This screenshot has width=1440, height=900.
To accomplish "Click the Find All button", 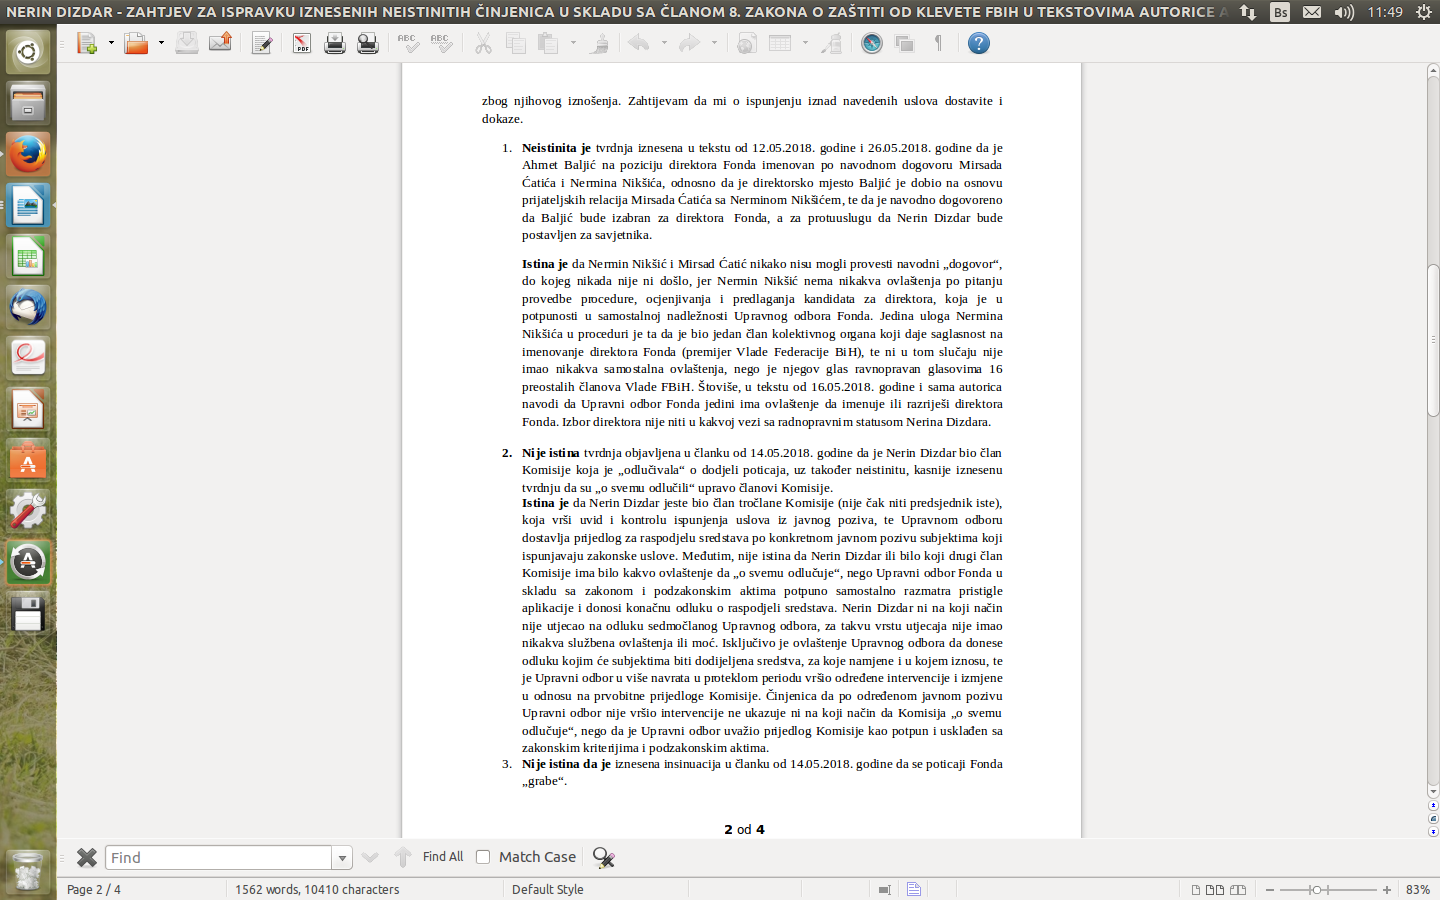I will pos(443,857).
